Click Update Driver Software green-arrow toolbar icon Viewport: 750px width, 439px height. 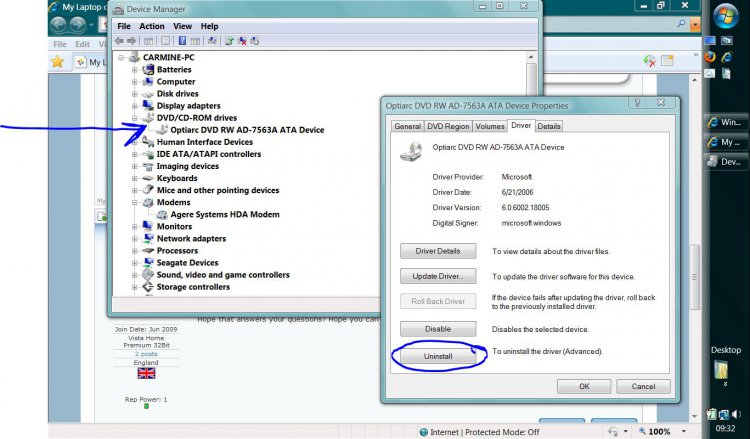(x=229, y=41)
